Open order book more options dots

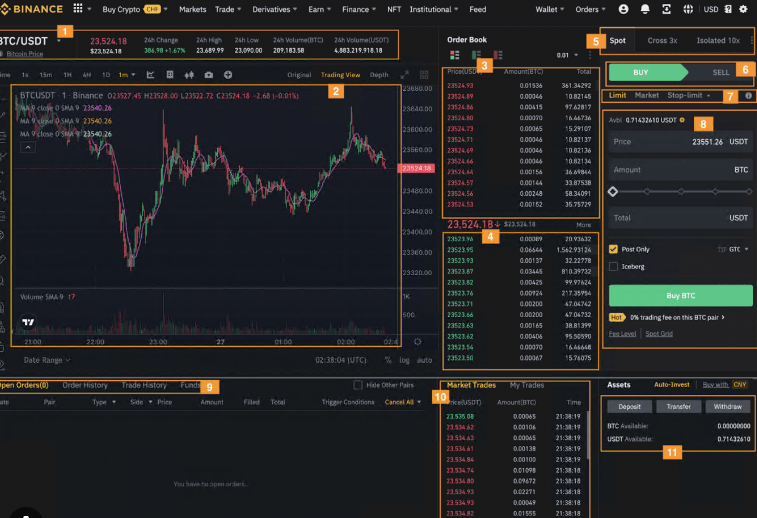click(x=590, y=55)
